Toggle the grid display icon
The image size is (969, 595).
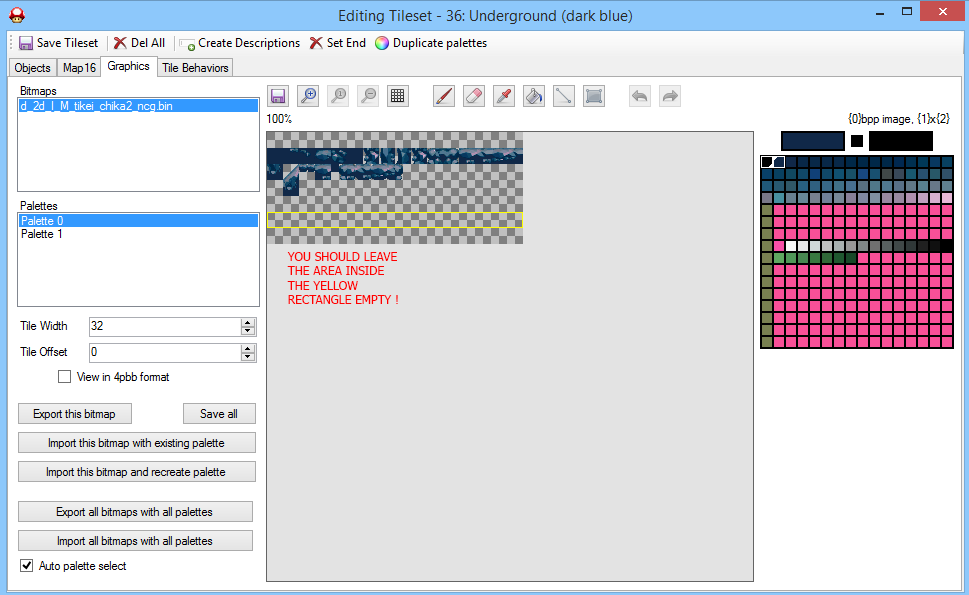[x=398, y=96]
